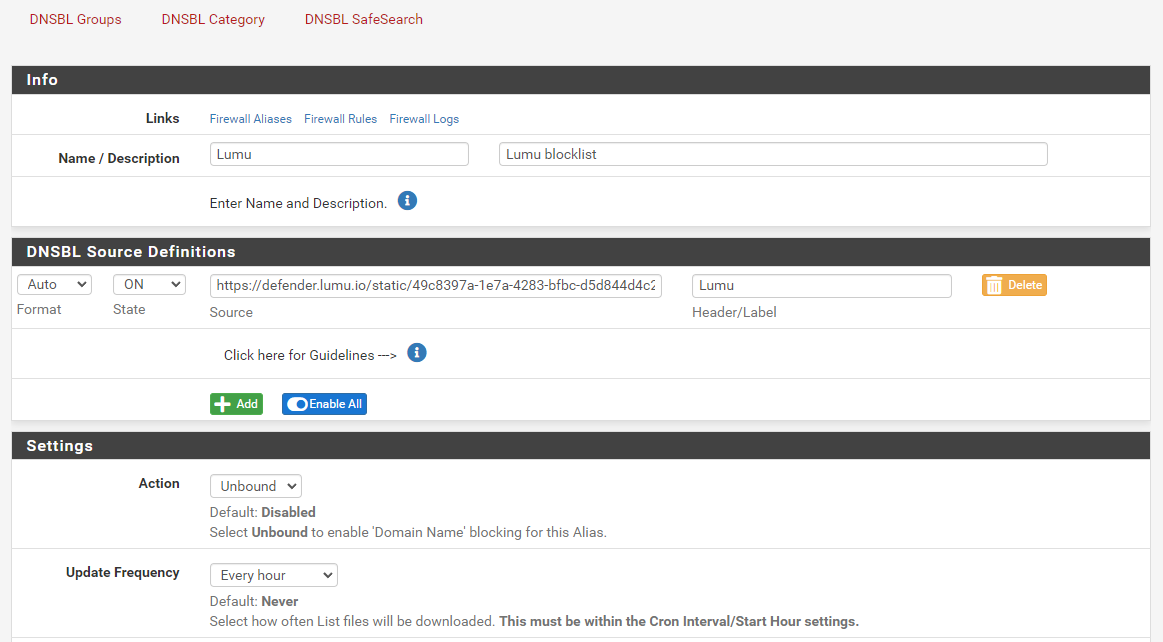
Task: Focus the Name field containing Lumu
Action: tap(339, 154)
